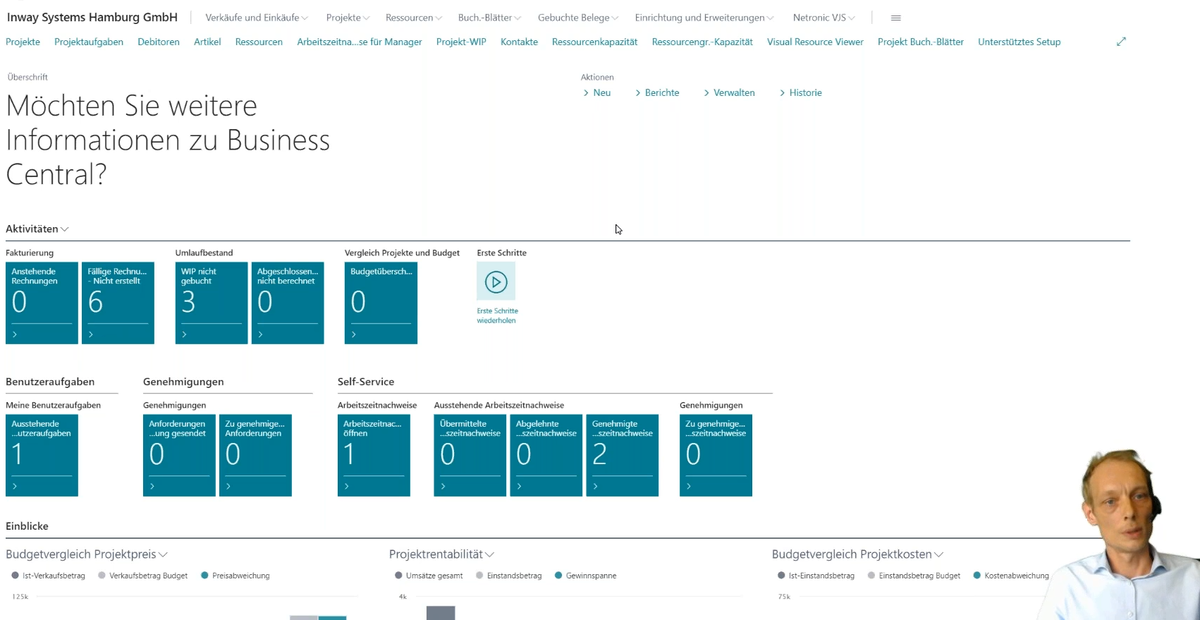Click the Ist-Verkaufsbetrag legend color dot

15,576
